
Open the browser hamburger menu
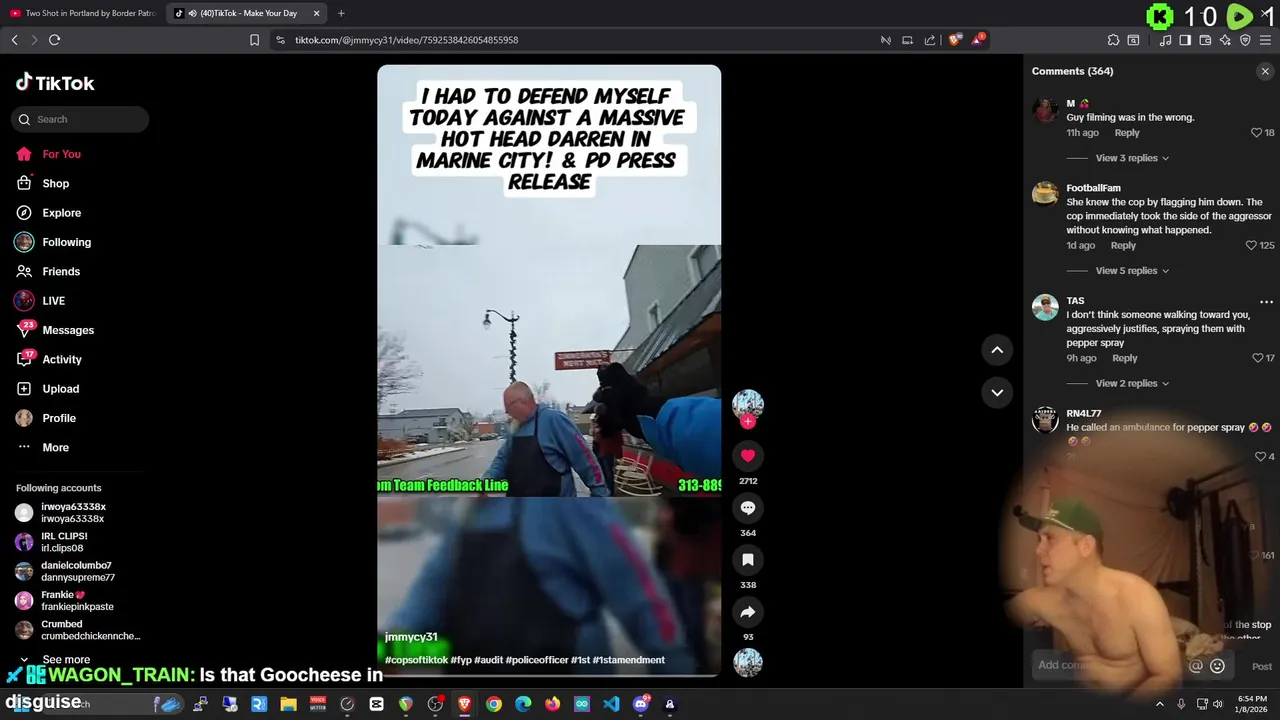[x=1265, y=40]
